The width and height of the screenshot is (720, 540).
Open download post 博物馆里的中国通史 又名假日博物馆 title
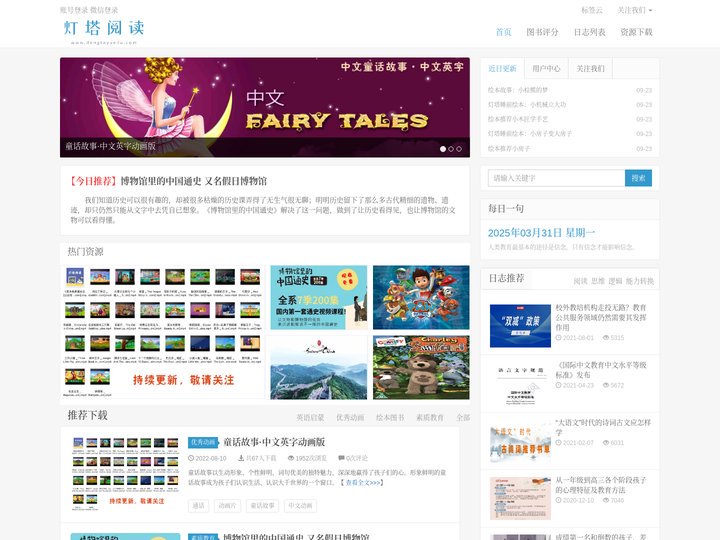(296, 536)
